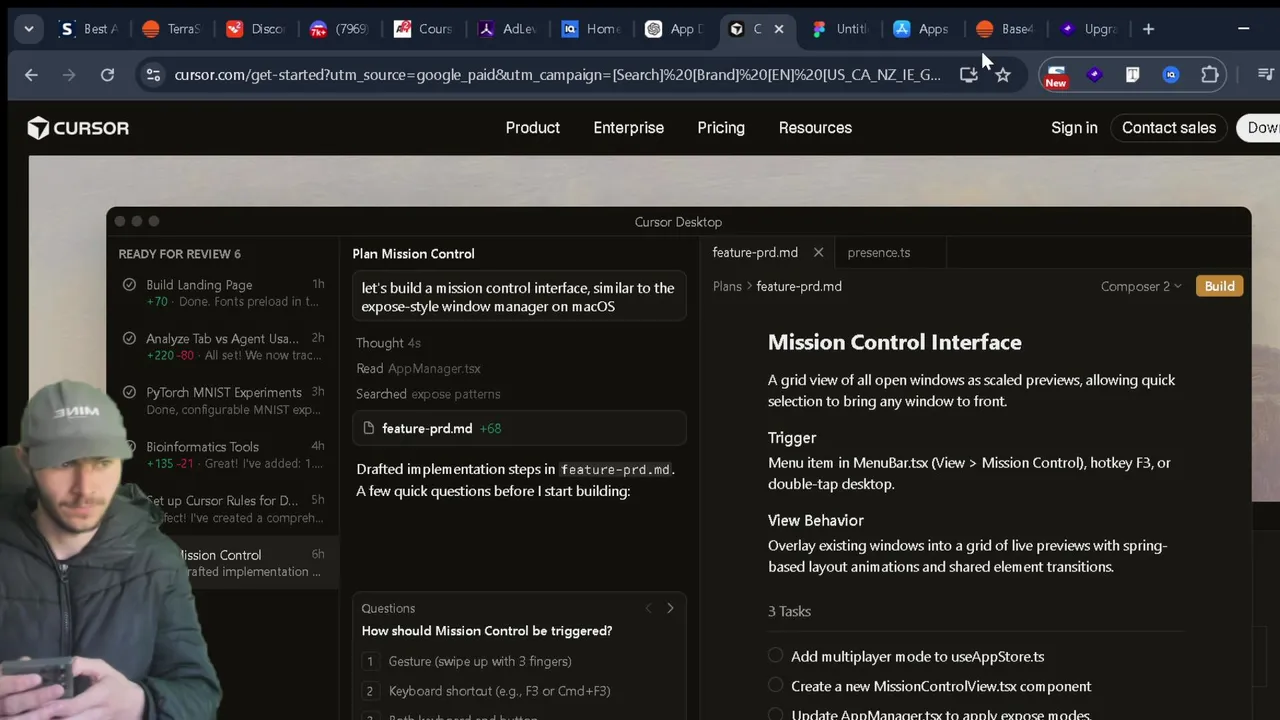Click the Plans breadcrumb

click(727, 286)
